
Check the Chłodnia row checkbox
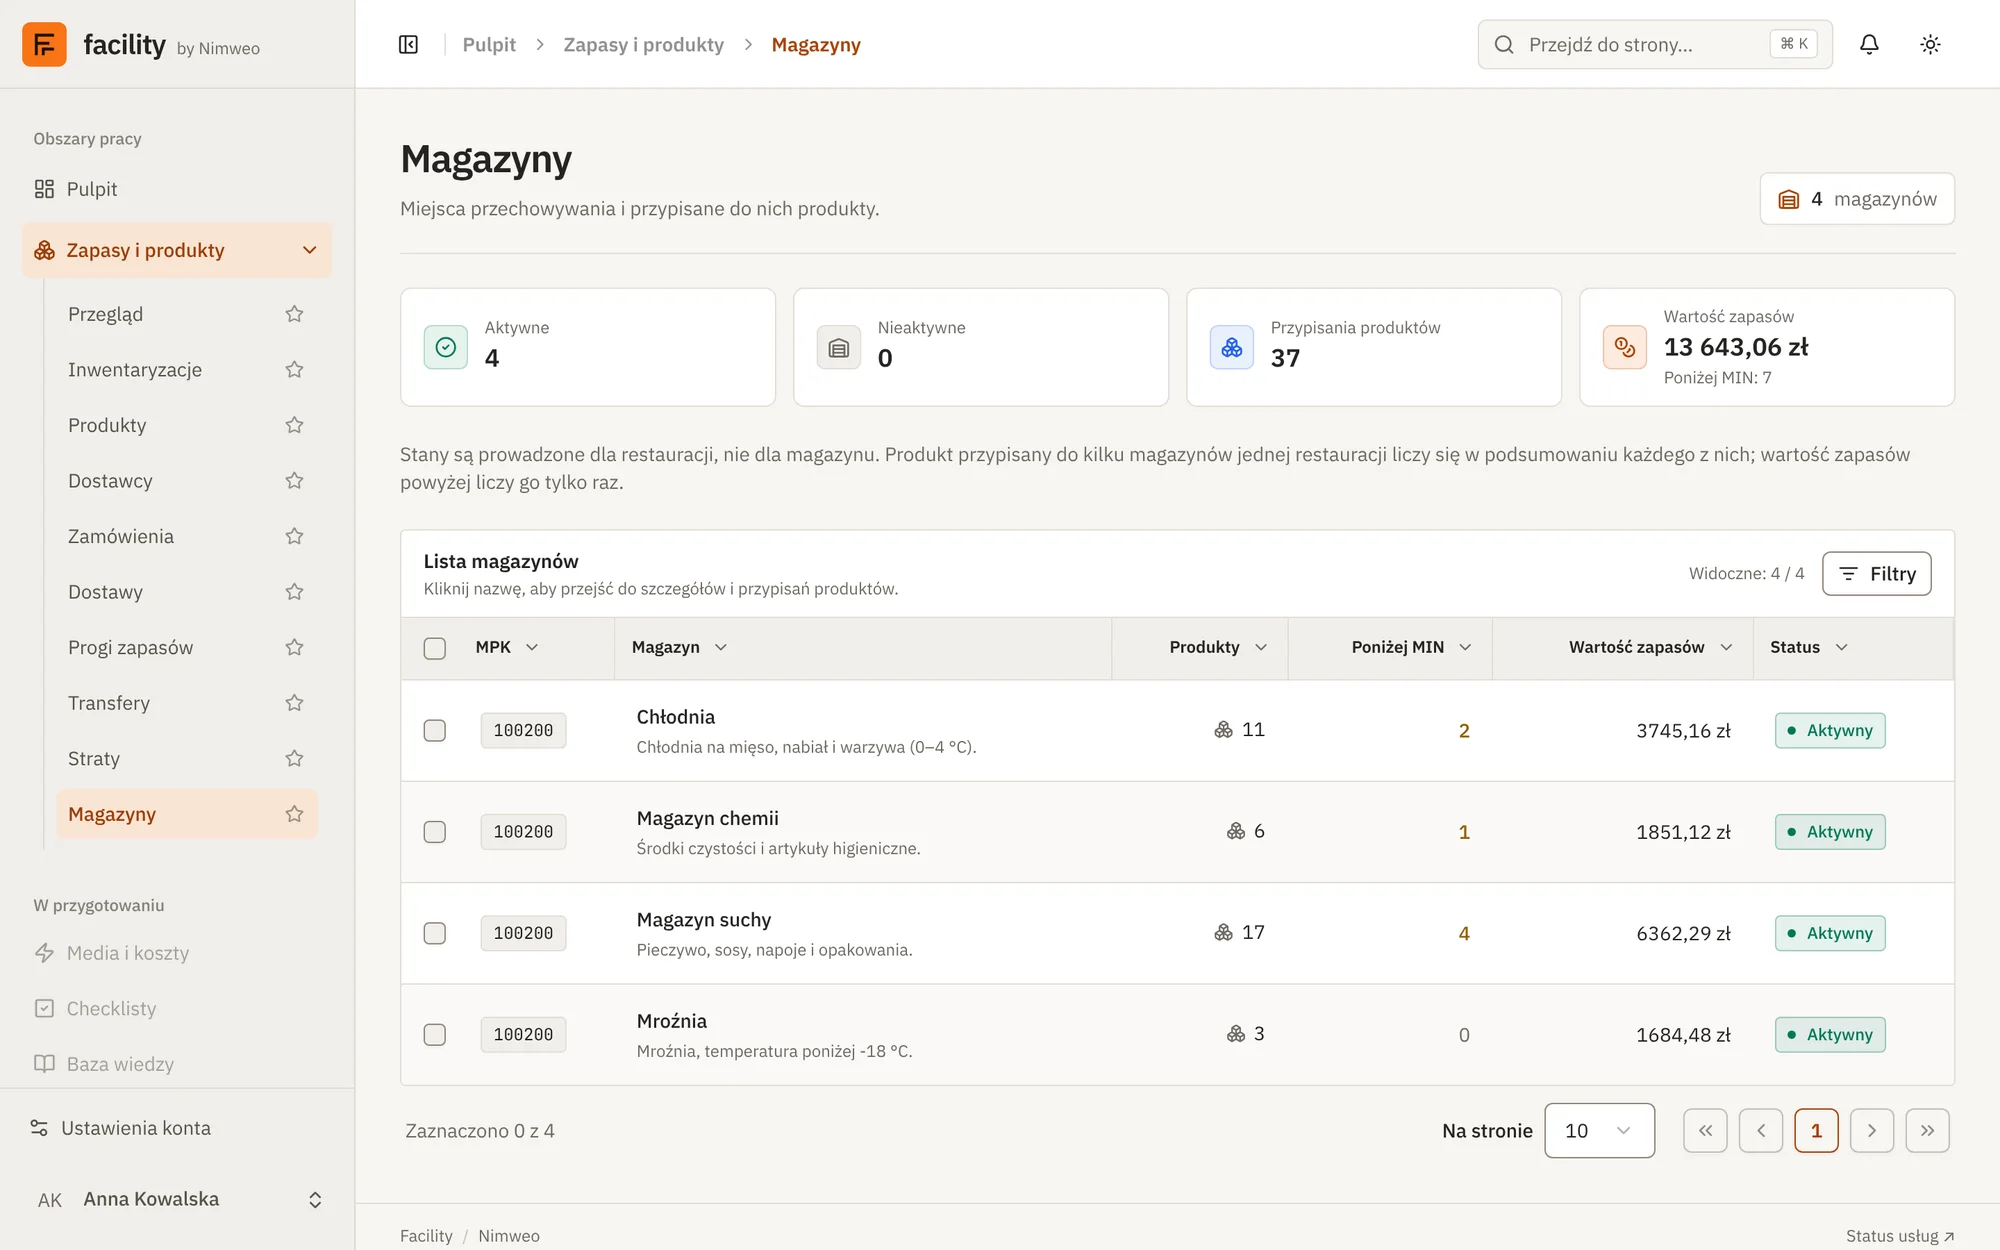[434, 731]
